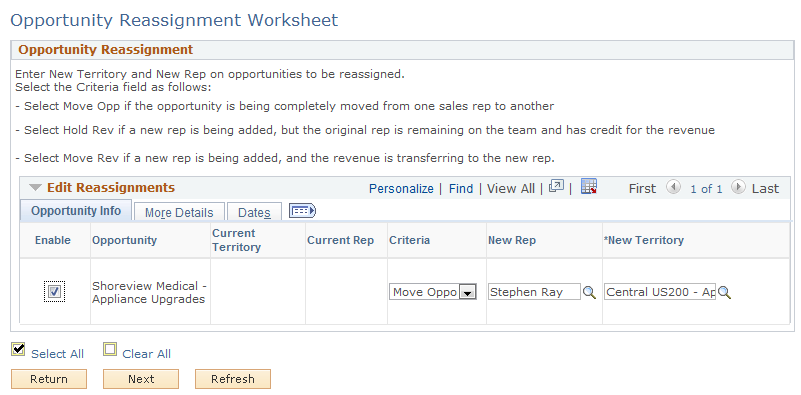Click the Personalize link
The width and height of the screenshot is (801, 395).
[401, 189]
